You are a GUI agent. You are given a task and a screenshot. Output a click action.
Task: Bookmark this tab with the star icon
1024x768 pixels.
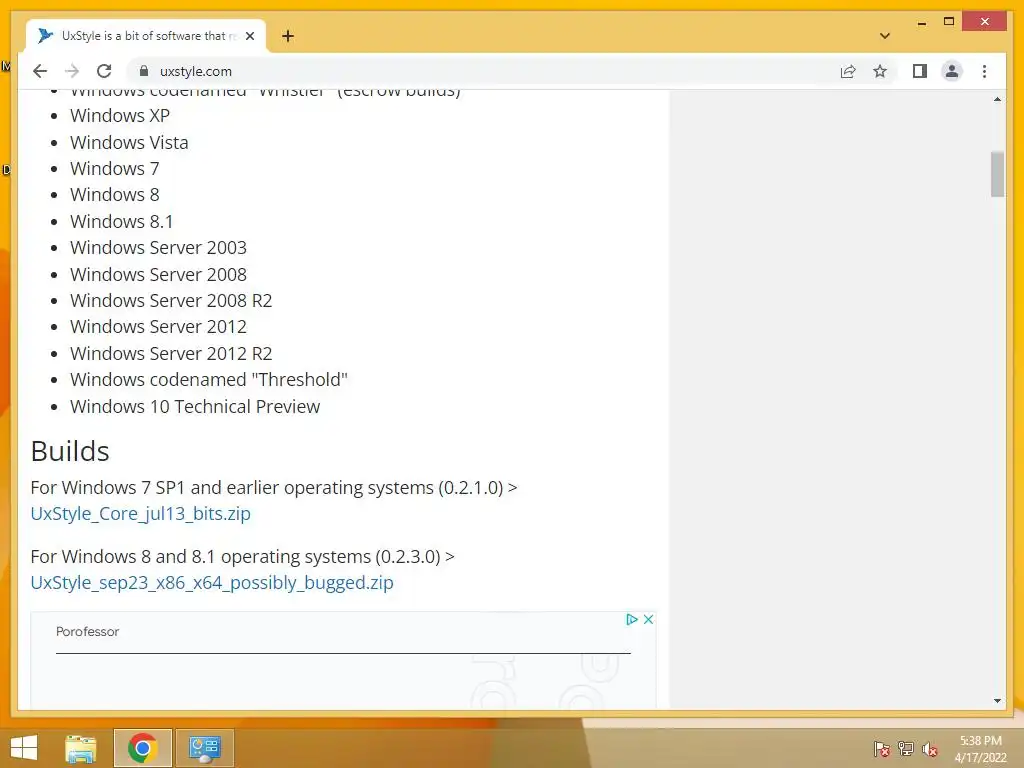pos(880,71)
